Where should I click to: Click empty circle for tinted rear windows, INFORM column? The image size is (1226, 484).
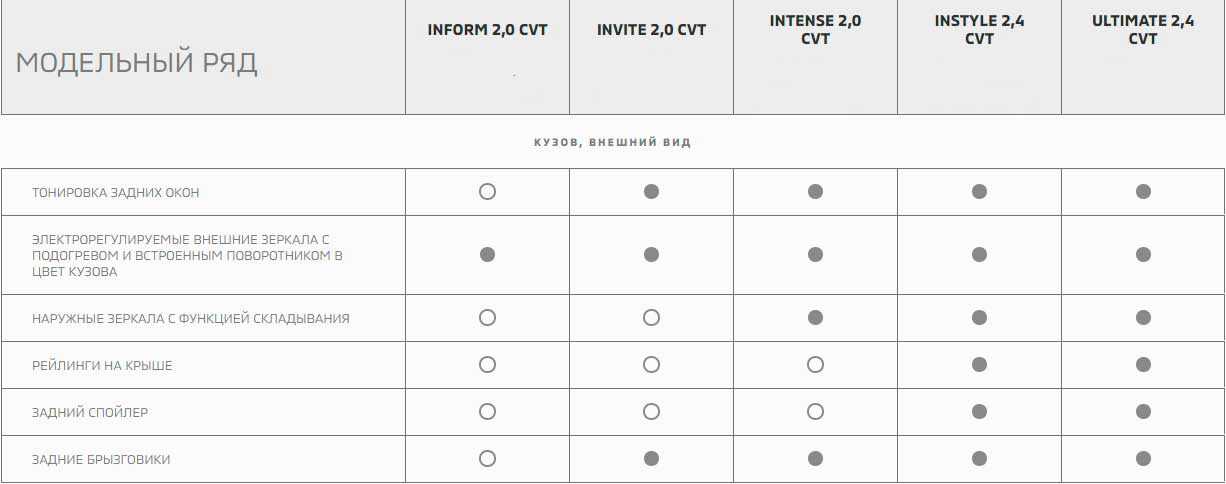click(x=487, y=192)
